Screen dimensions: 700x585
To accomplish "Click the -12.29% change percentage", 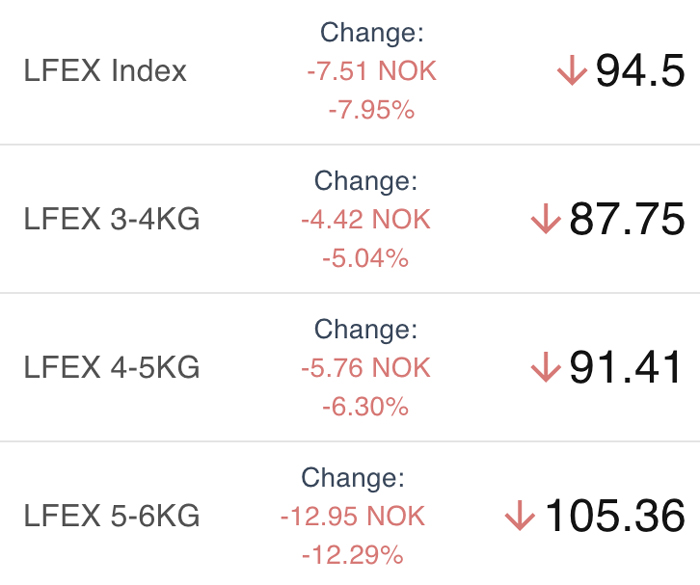I will click(353, 555).
